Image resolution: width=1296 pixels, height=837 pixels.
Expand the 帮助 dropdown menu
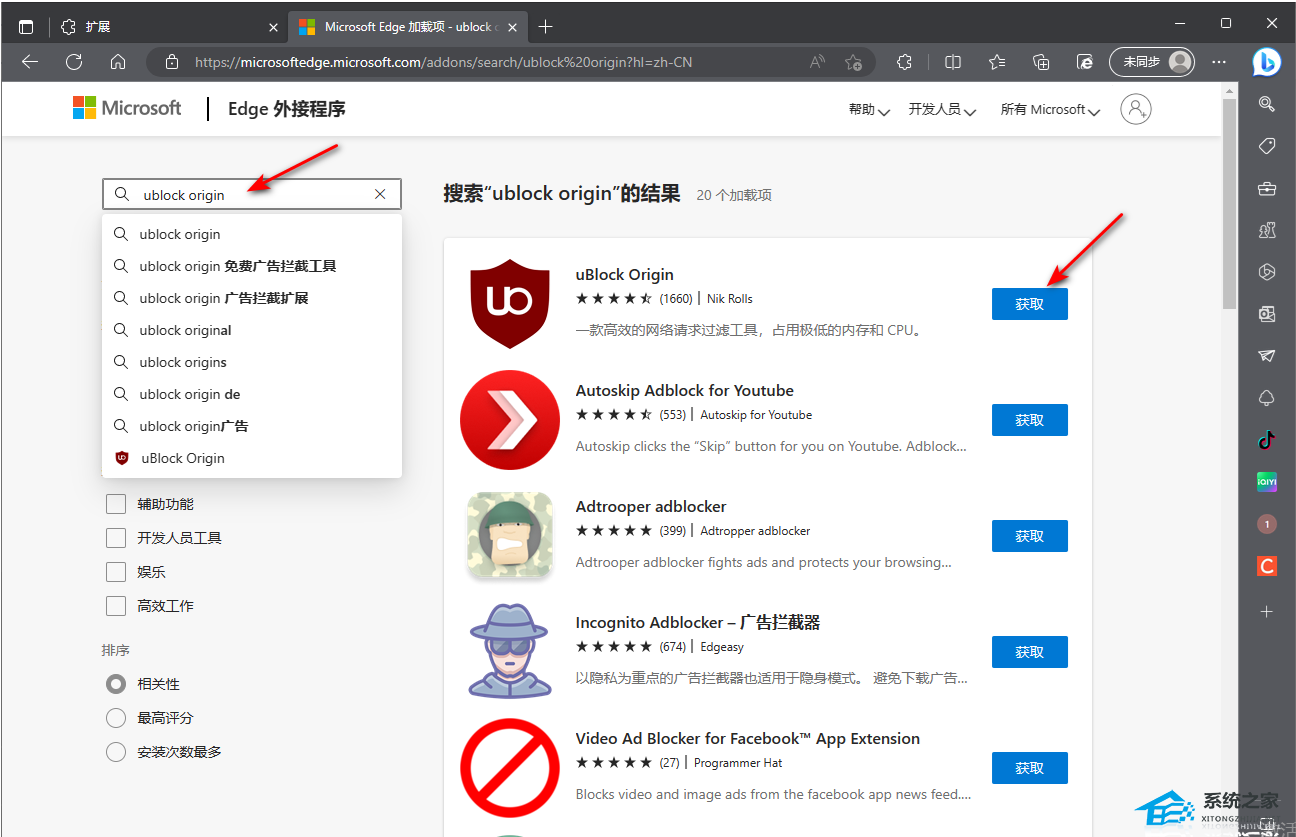(x=869, y=110)
